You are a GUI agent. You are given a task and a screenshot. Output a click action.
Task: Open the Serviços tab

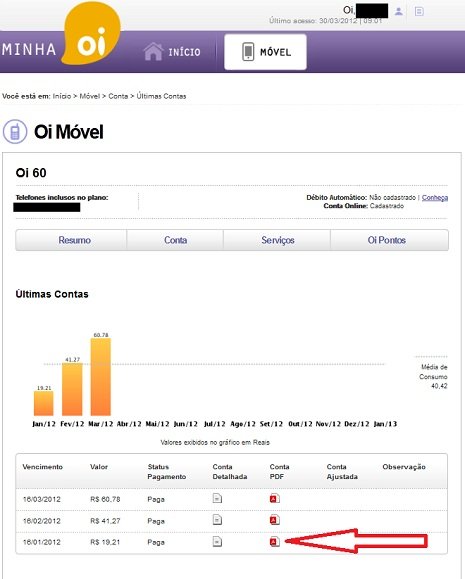tap(277, 240)
